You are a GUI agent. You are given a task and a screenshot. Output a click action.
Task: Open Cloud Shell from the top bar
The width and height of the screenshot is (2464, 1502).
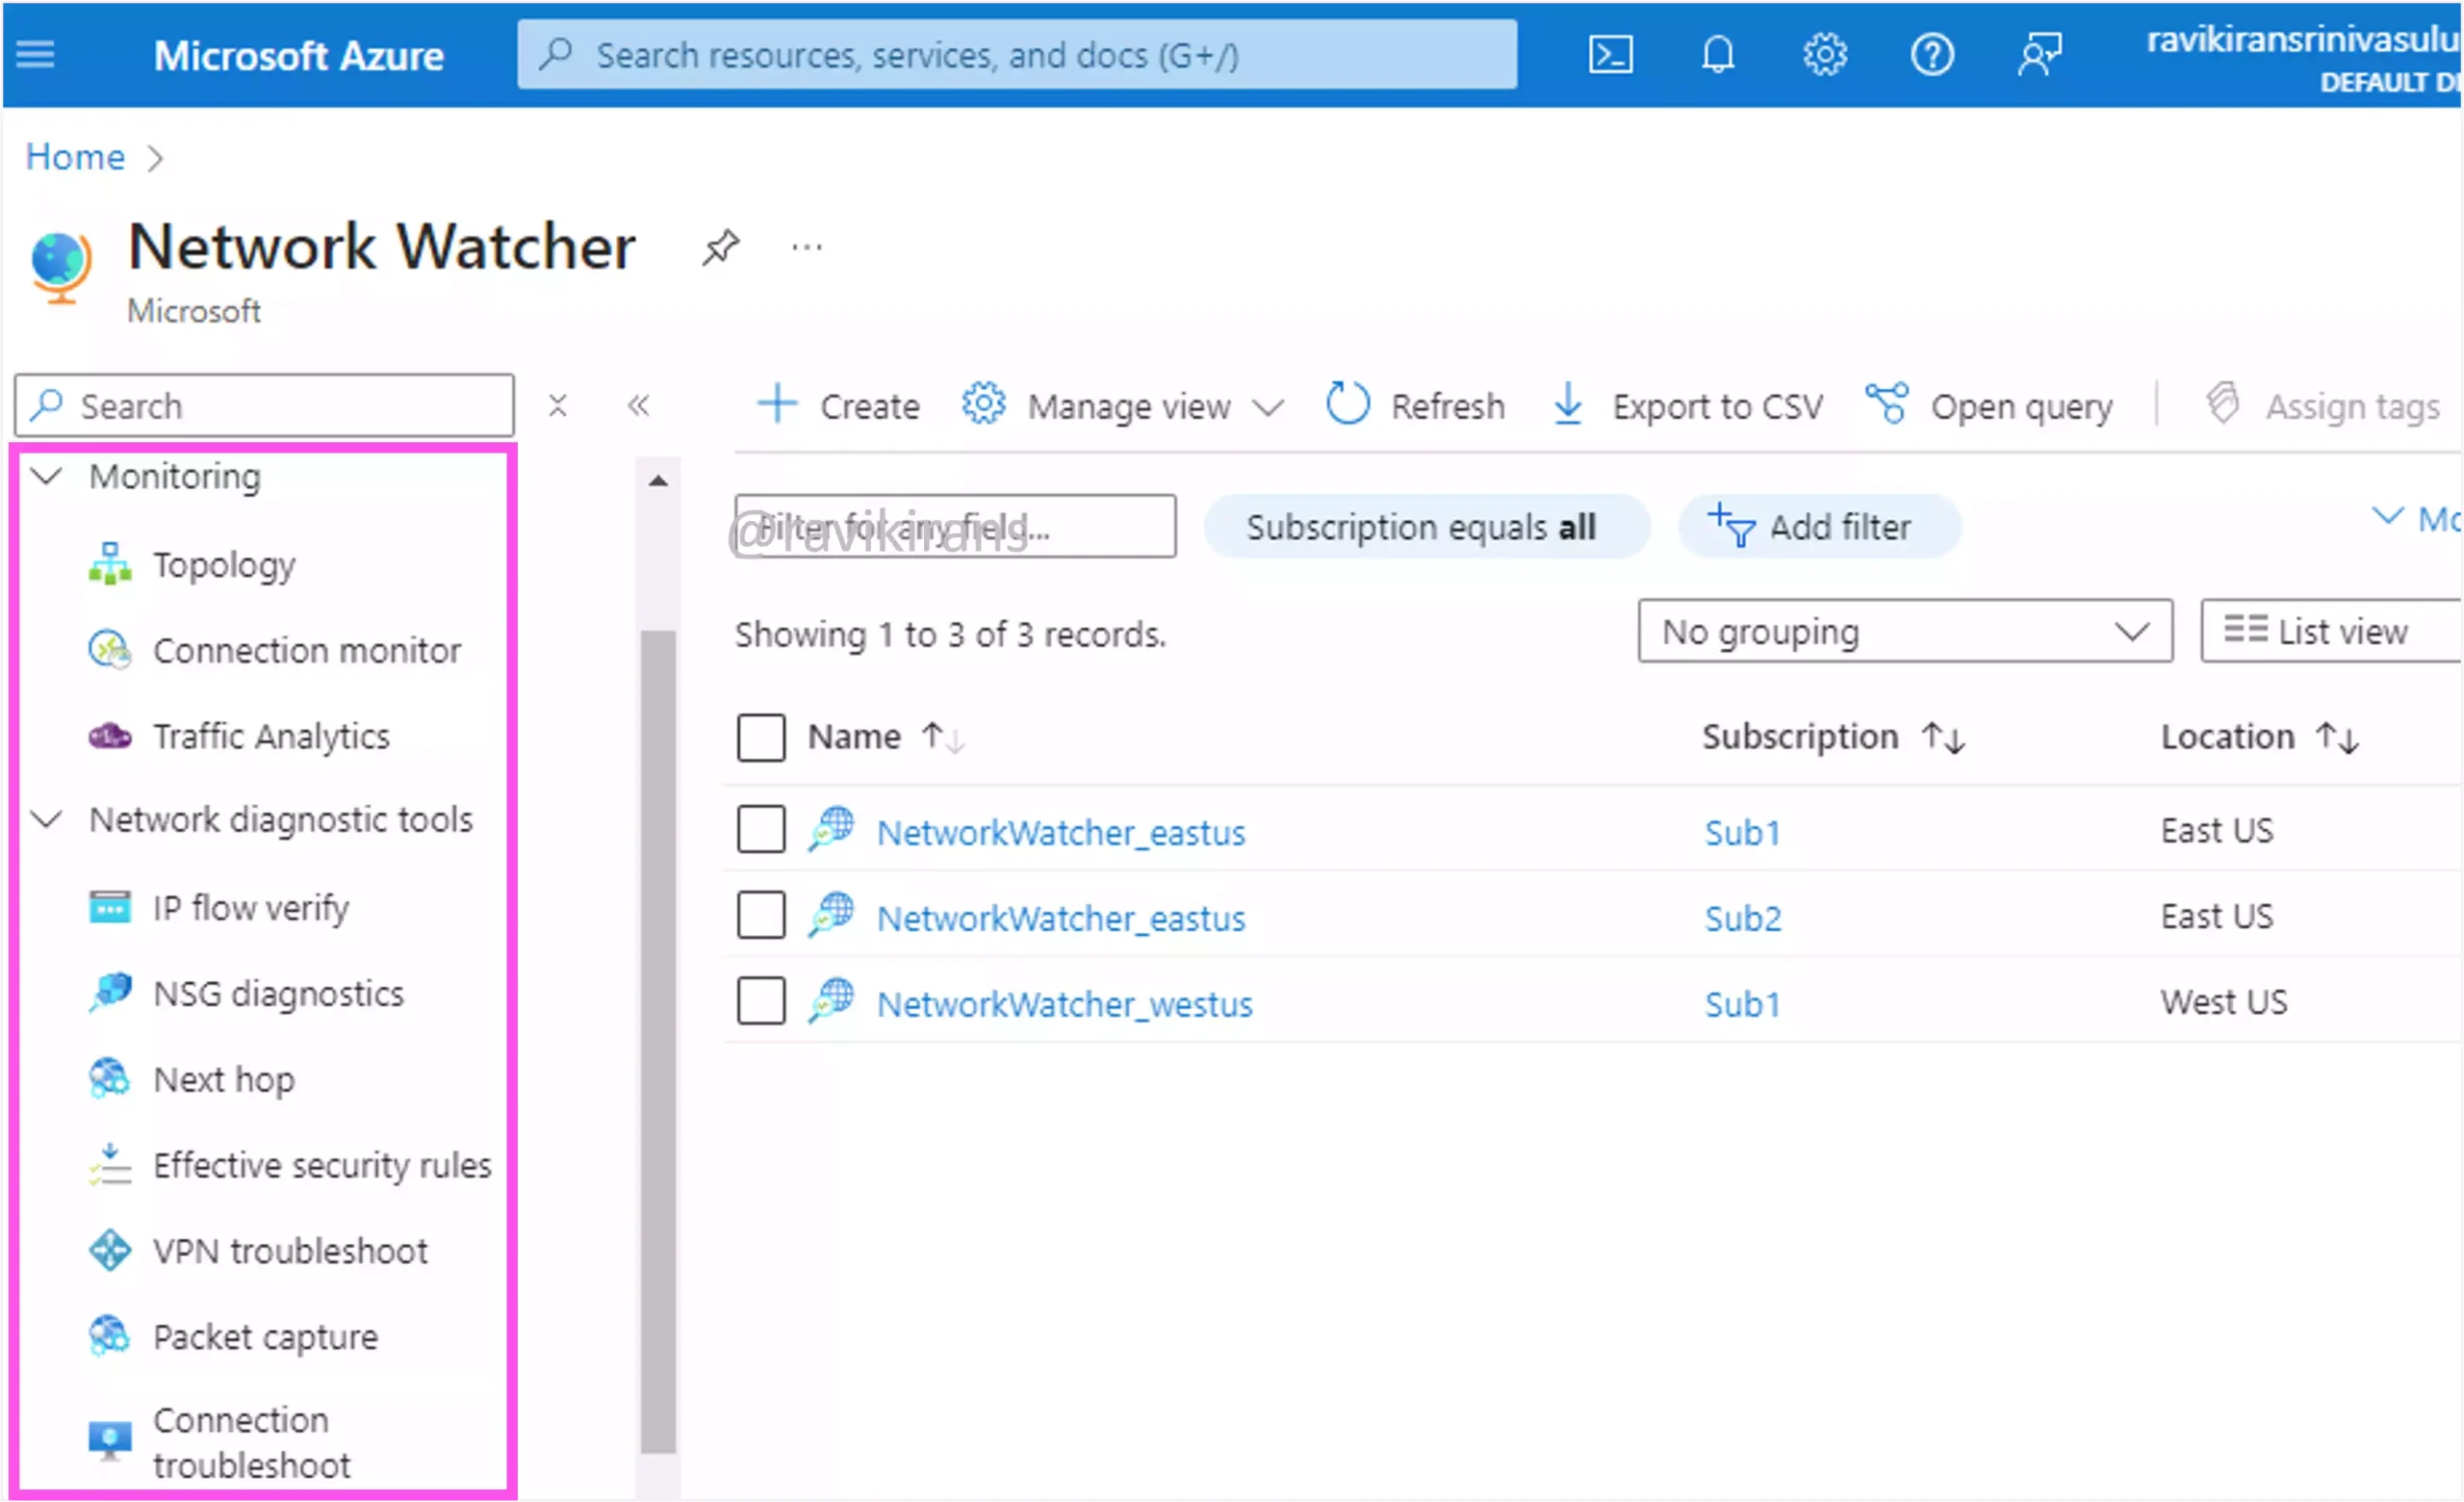[1610, 55]
